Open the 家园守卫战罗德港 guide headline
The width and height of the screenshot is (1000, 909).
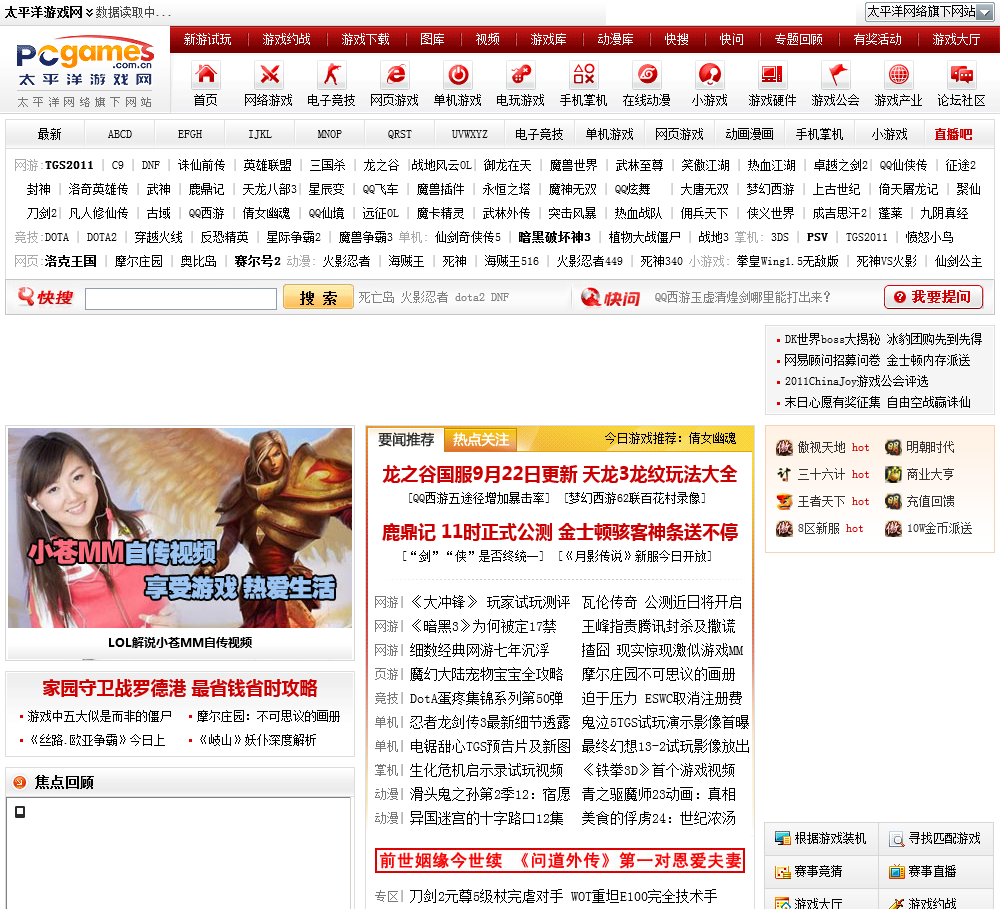(x=180, y=688)
